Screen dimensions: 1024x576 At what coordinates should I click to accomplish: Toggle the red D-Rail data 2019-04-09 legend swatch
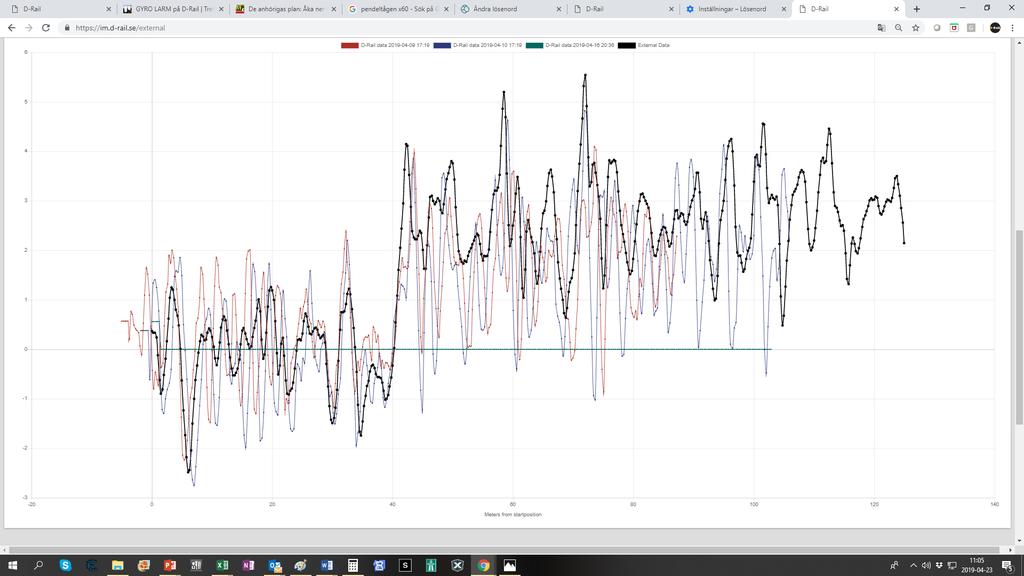pos(349,45)
